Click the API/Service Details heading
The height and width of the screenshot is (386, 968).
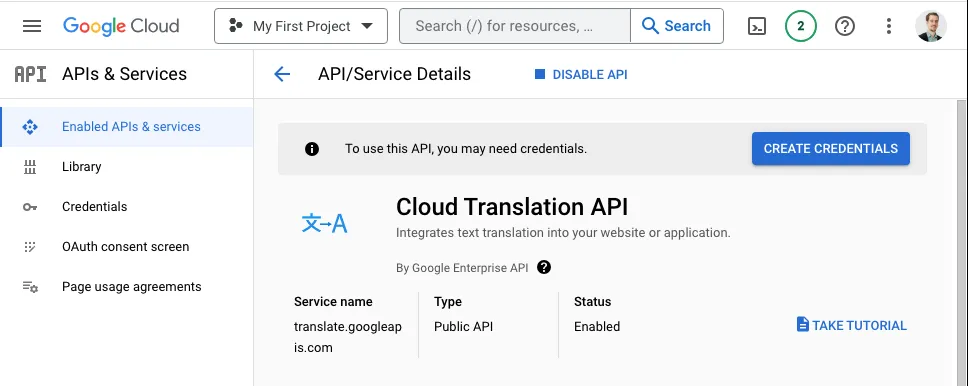click(x=394, y=74)
